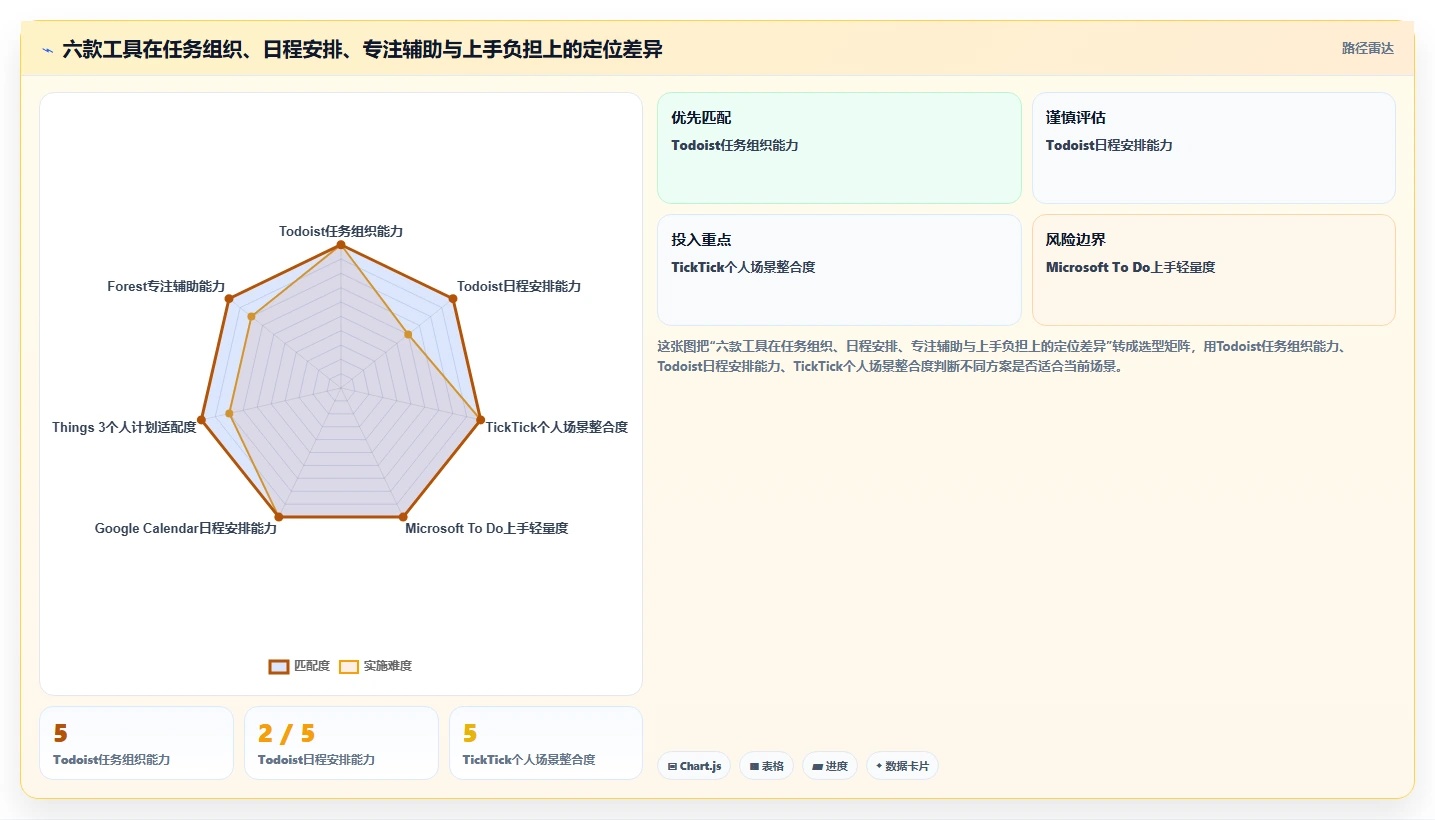Click the Microsoft To Do上手轻量度 radar axis label
This screenshot has height=820, width=1435.
487,528
